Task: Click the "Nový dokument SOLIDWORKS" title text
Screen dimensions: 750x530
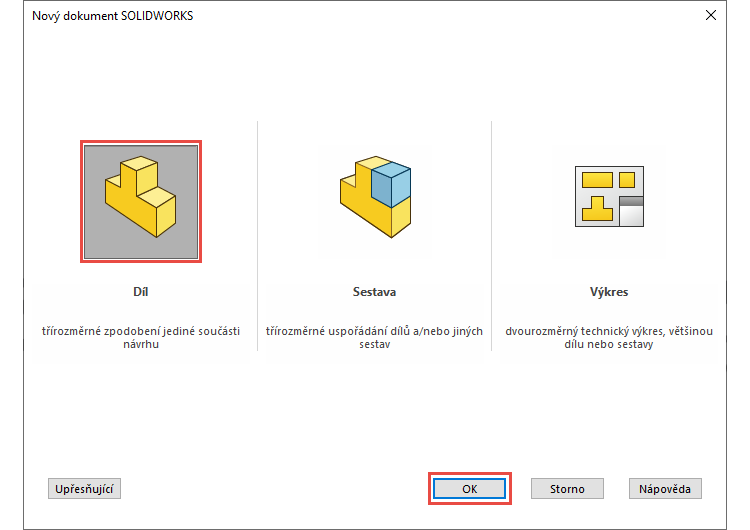Action: coord(113,16)
